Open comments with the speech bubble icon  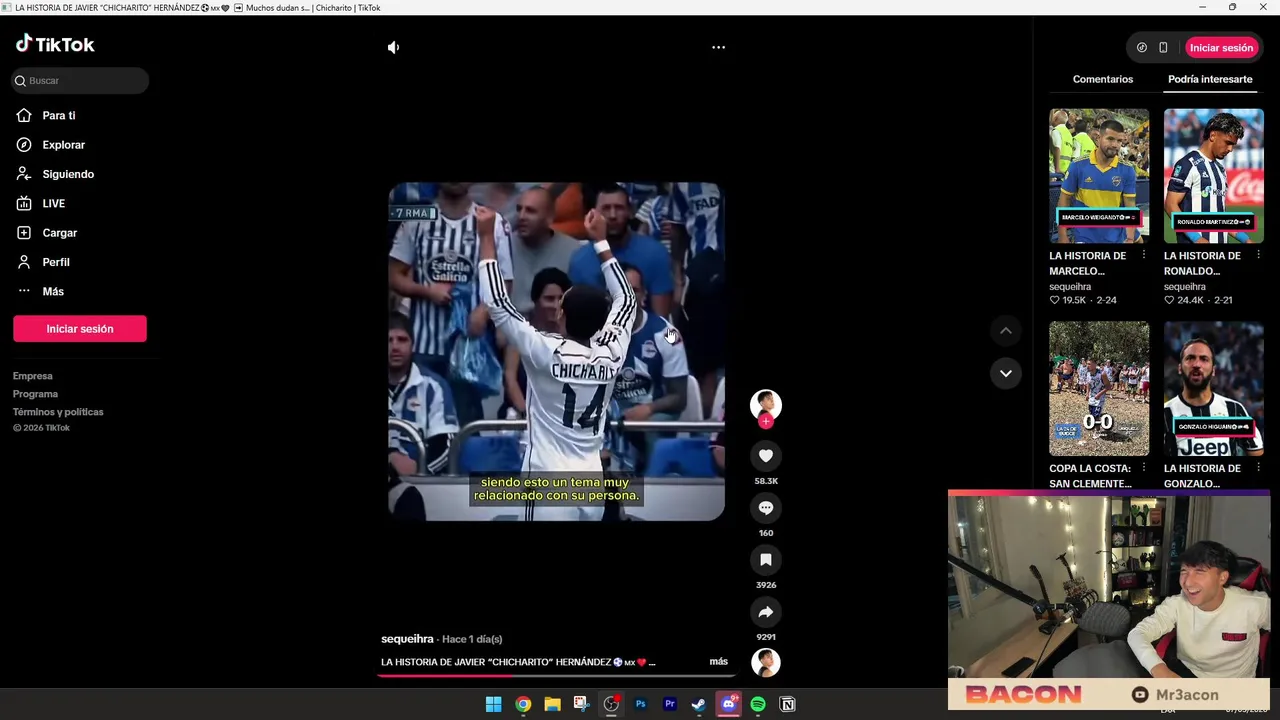766,508
